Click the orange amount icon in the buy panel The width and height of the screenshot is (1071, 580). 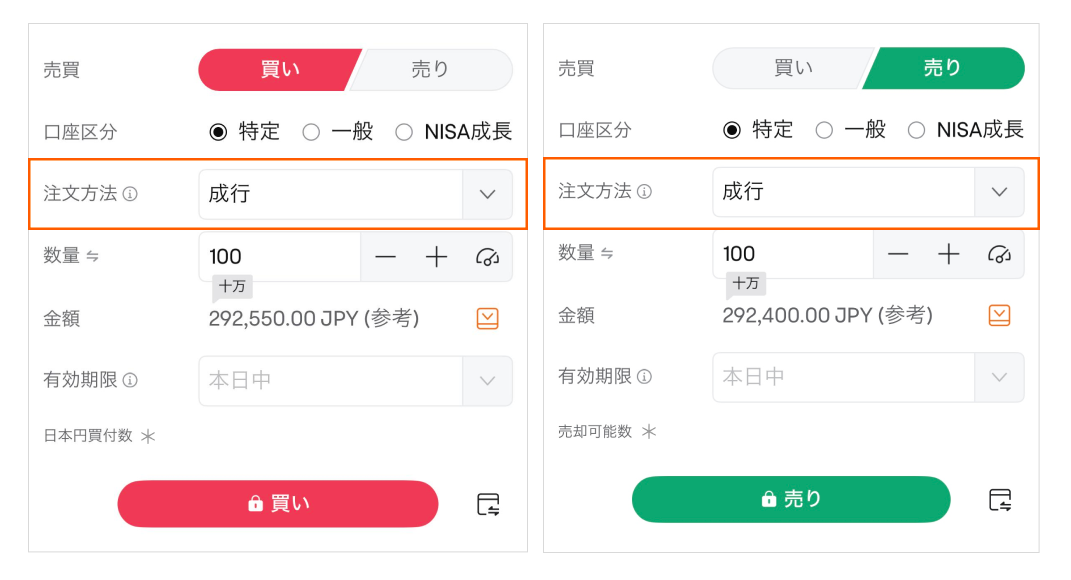click(487, 319)
